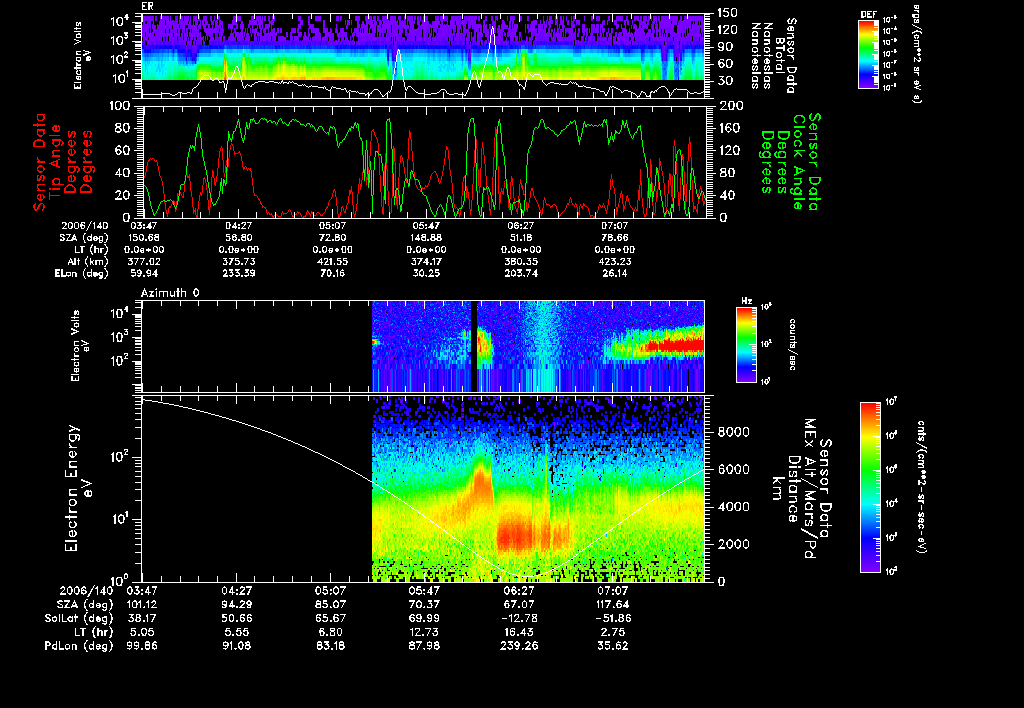1024x708 pixels.
Task: Click the red high-count band in Azimuth 0 panel
Action: click(673, 346)
